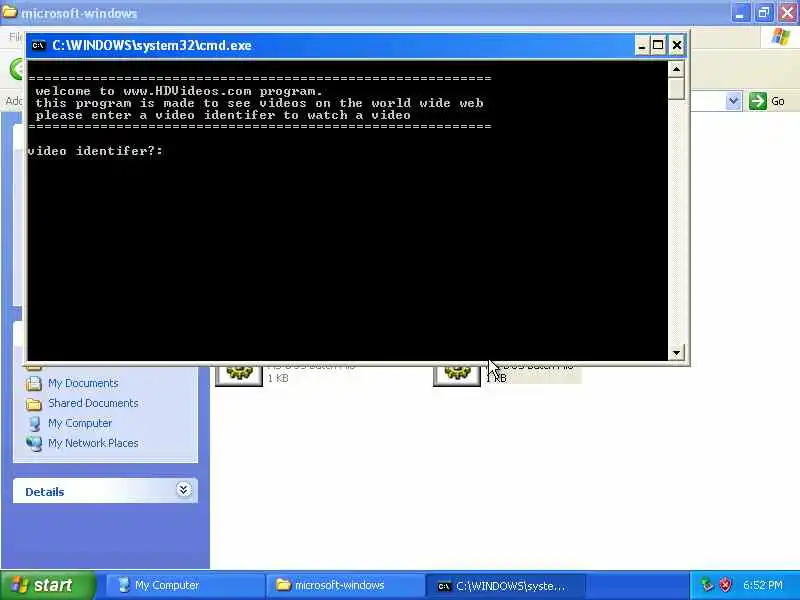The width and height of the screenshot is (800, 600).
Task: Click the My Documents folder icon
Action: click(34, 383)
